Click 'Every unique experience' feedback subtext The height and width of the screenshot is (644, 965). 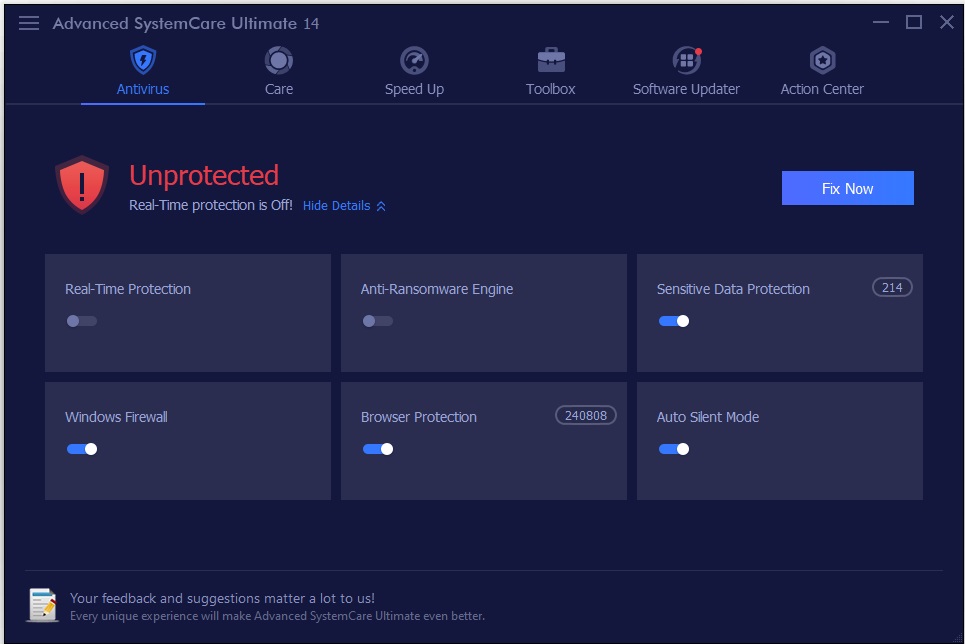pos(277,616)
